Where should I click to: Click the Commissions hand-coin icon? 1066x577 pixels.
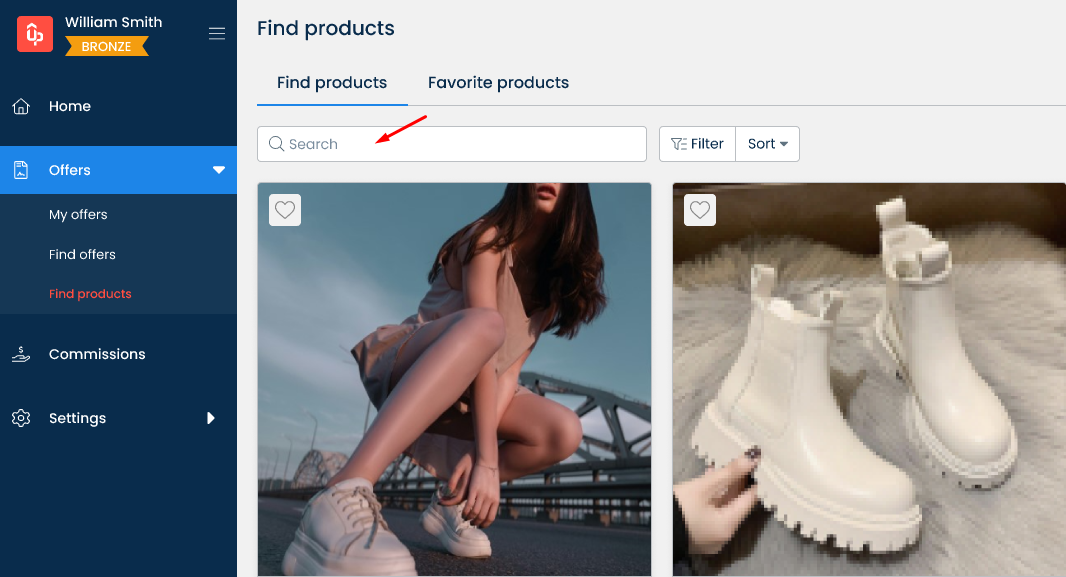click(21, 354)
